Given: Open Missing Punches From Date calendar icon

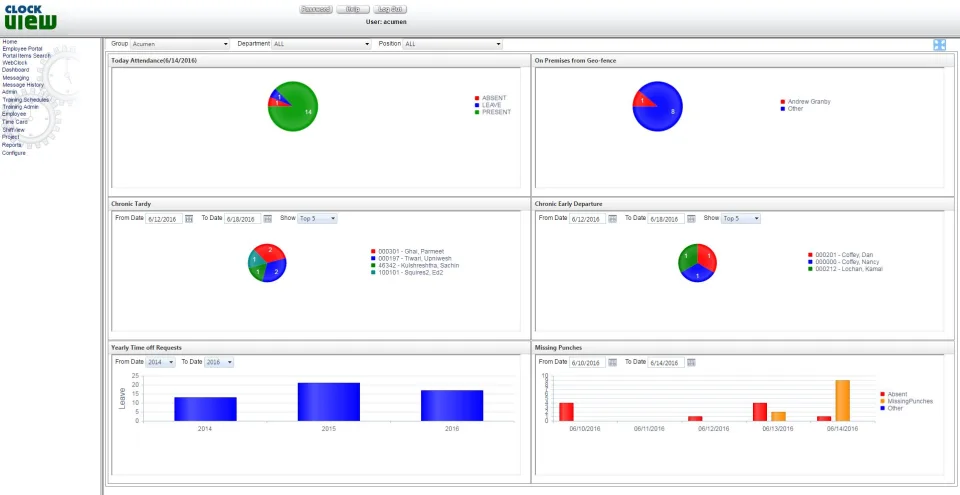Looking at the screenshot, I should click(612, 363).
